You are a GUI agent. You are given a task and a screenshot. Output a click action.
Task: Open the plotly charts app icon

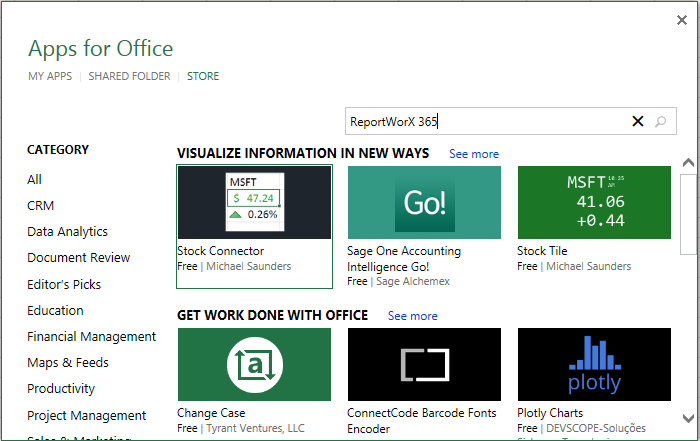pyautogui.click(x=594, y=365)
